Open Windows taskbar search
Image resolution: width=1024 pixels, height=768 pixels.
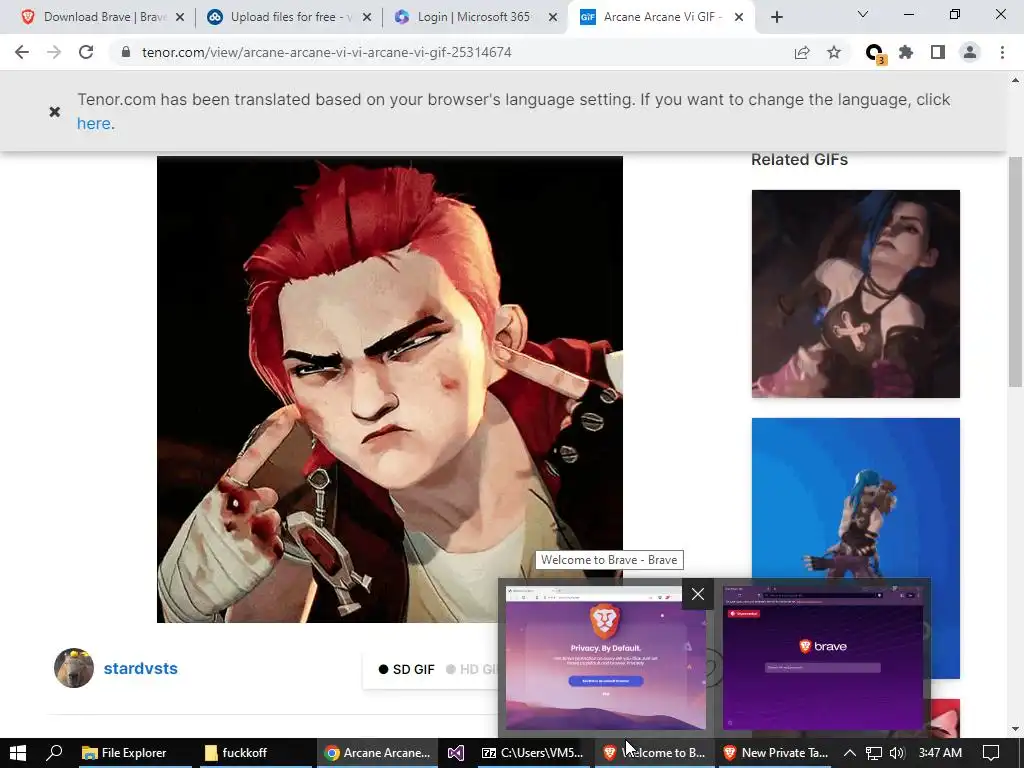[x=55, y=753]
